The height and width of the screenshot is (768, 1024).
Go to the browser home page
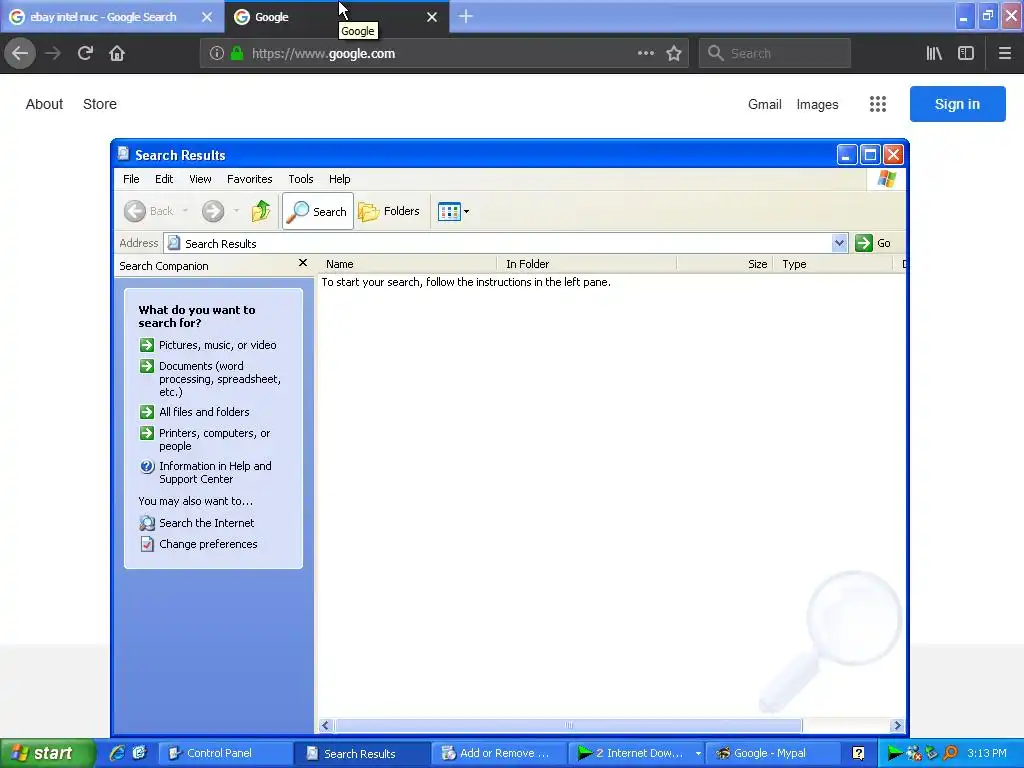[117, 53]
